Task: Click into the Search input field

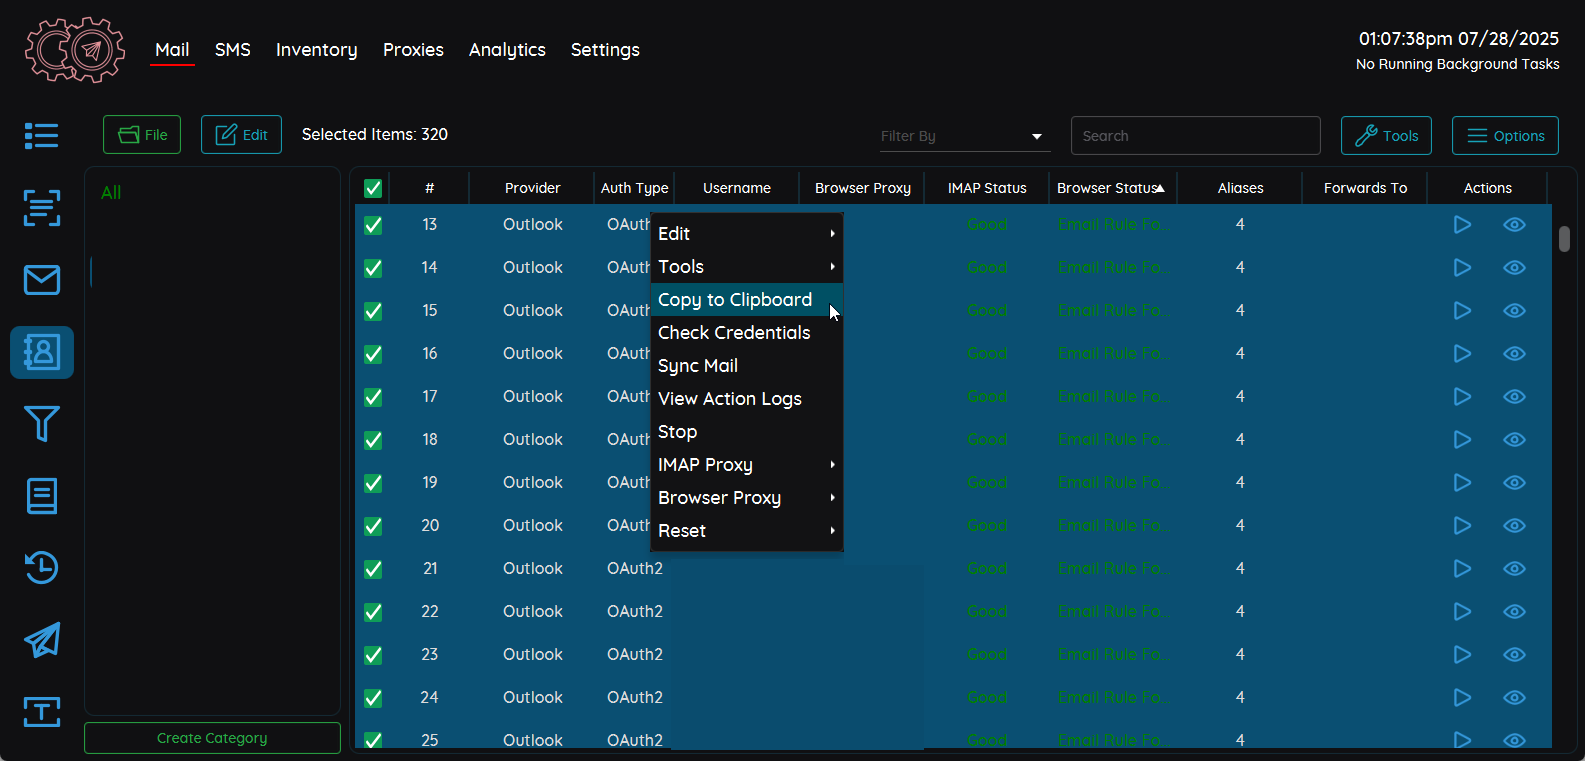Action: tap(1195, 136)
